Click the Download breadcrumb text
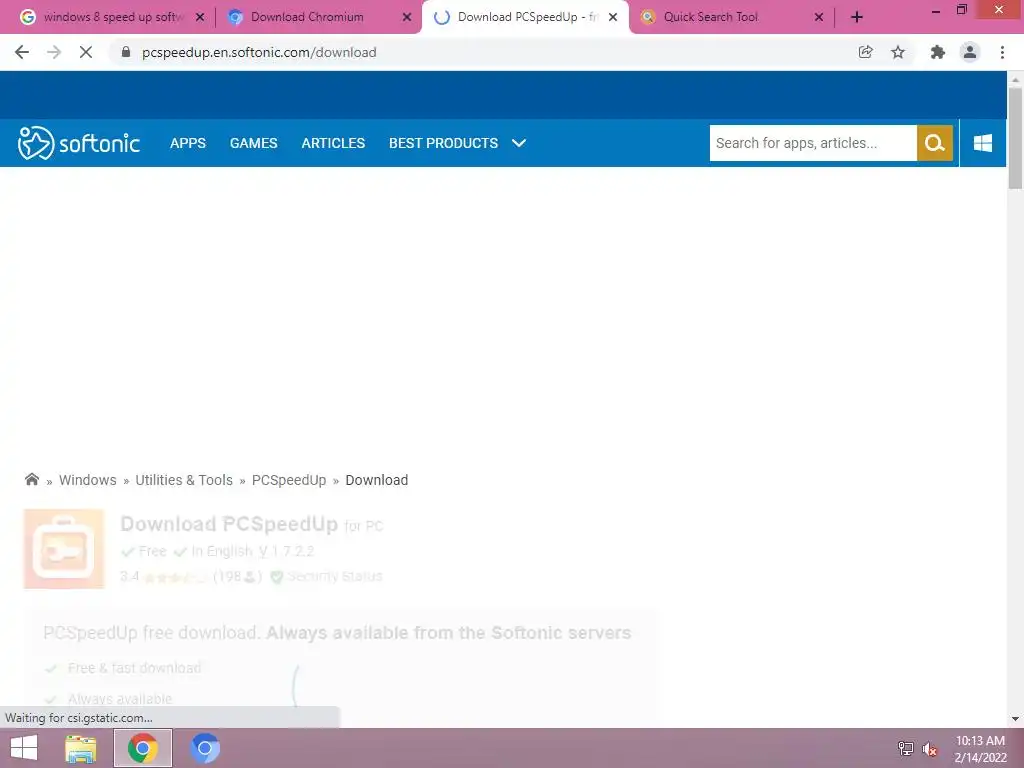Image resolution: width=1024 pixels, height=768 pixels. coord(377,480)
